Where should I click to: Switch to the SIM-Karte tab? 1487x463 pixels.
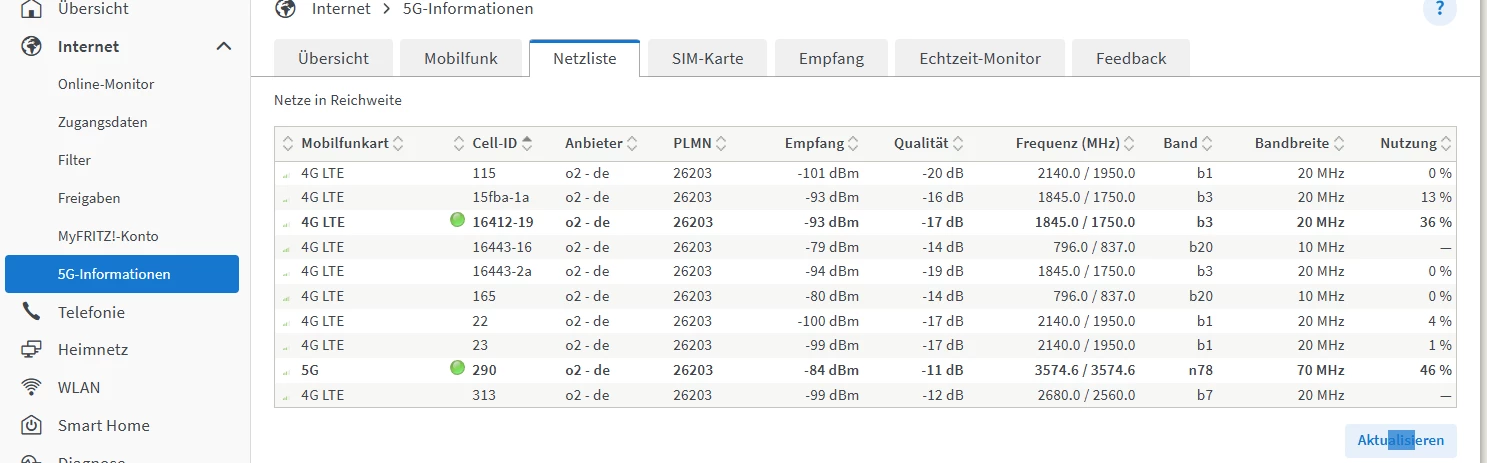(x=709, y=59)
